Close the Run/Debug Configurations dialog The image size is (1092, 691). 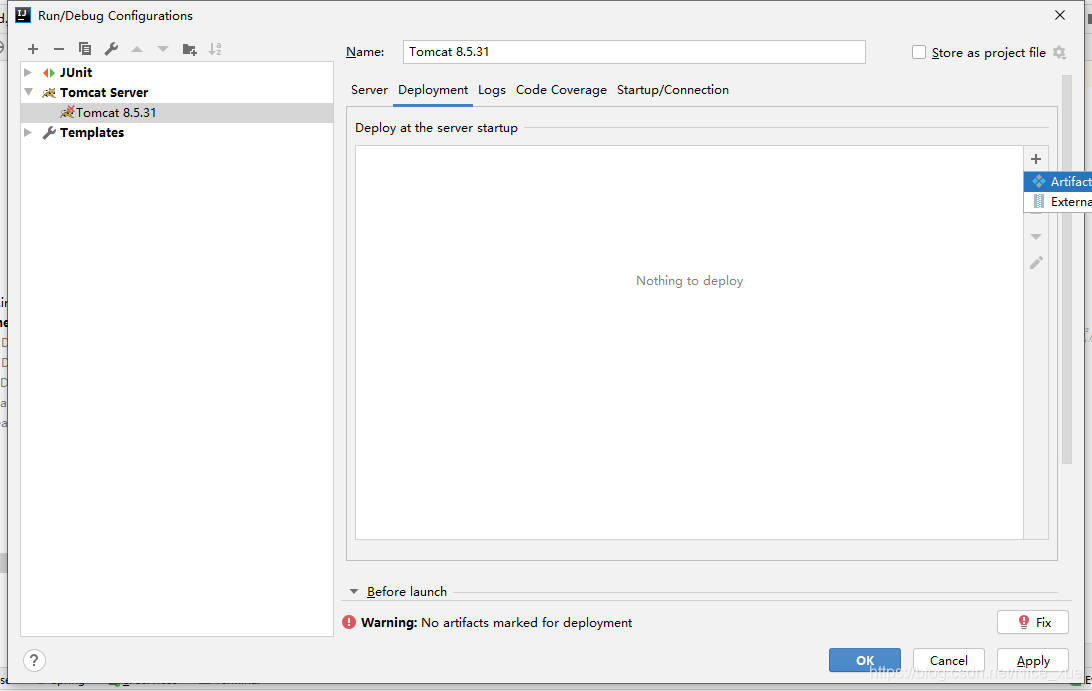pyautogui.click(x=1060, y=15)
